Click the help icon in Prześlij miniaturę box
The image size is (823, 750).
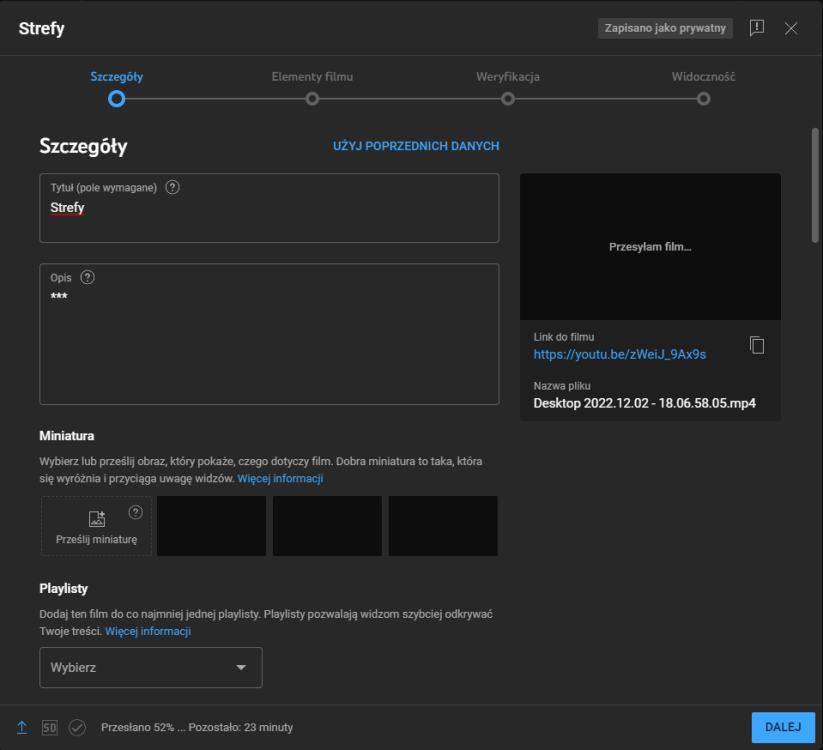(x=136, y=512)
